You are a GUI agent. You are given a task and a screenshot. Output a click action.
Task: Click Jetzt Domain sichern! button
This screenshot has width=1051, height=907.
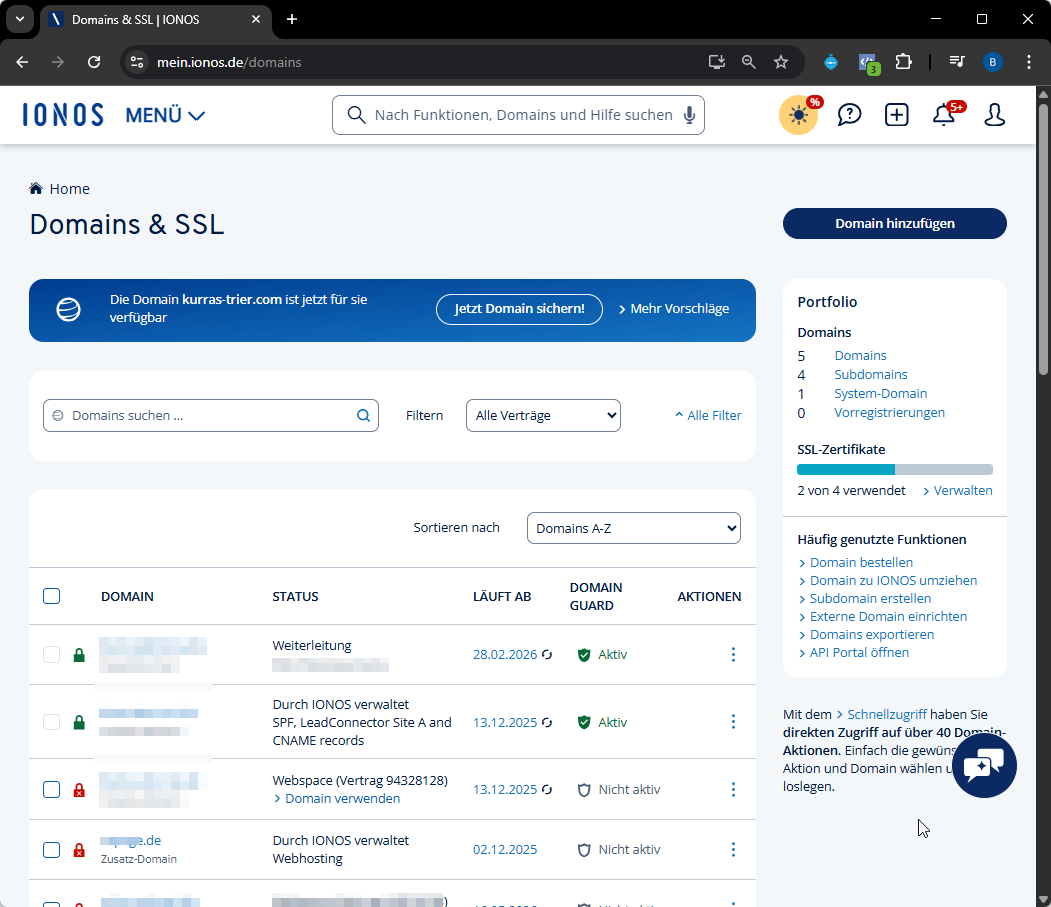pyautogui.click(x=519, y=309)
